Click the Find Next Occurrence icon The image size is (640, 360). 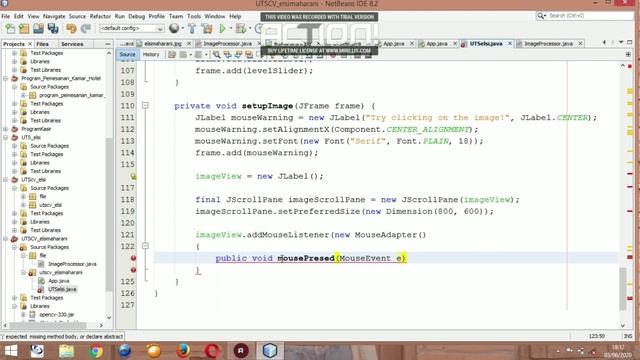(238, 55)
